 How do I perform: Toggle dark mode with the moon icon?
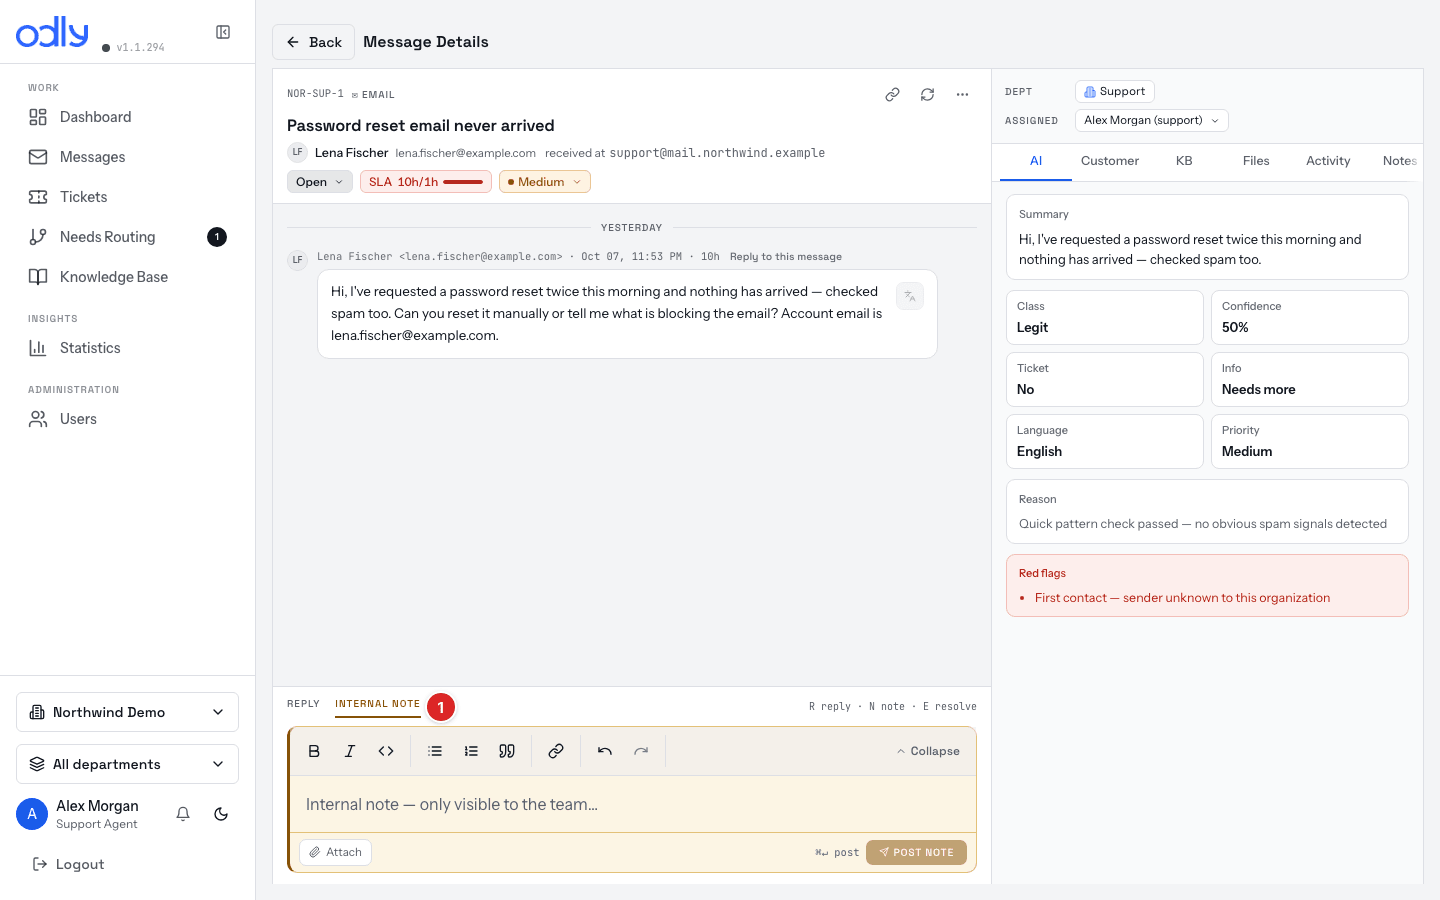221,814
